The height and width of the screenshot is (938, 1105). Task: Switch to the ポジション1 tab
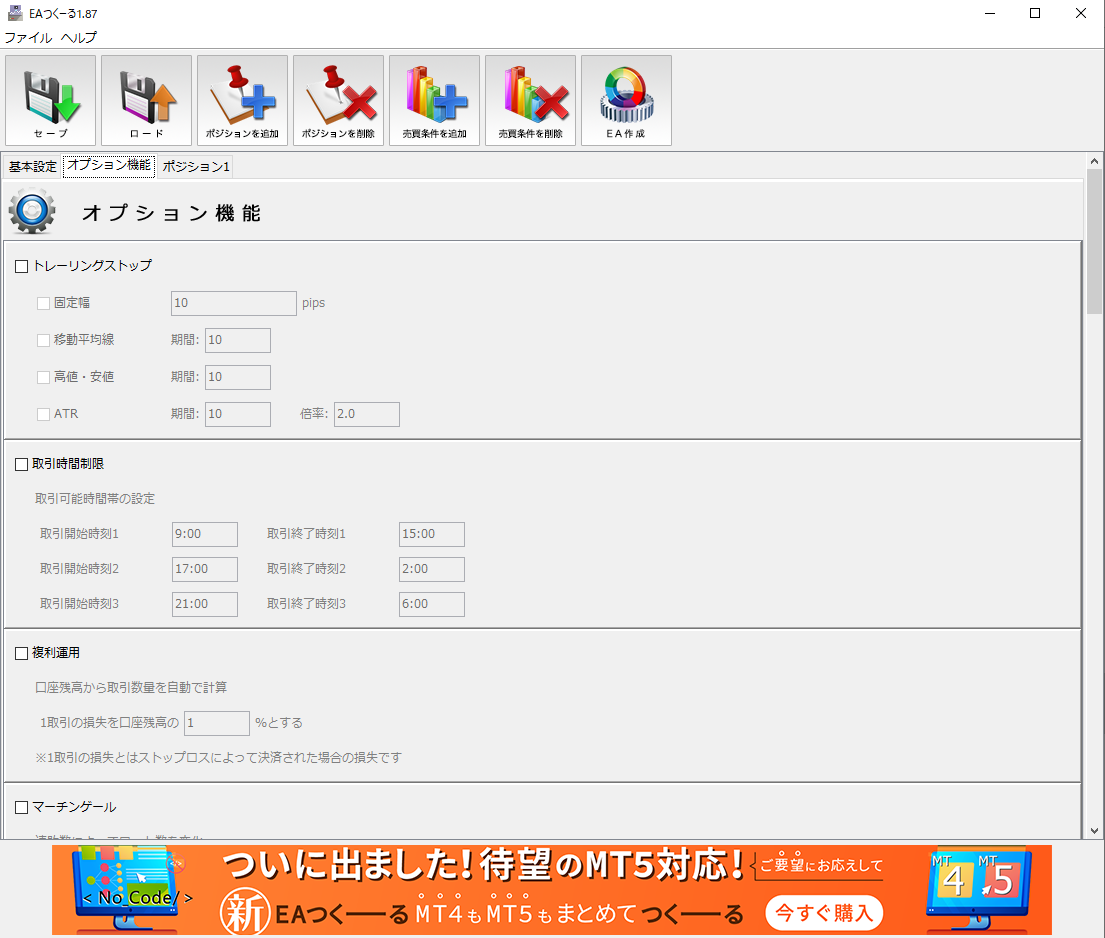pos(196,167)
